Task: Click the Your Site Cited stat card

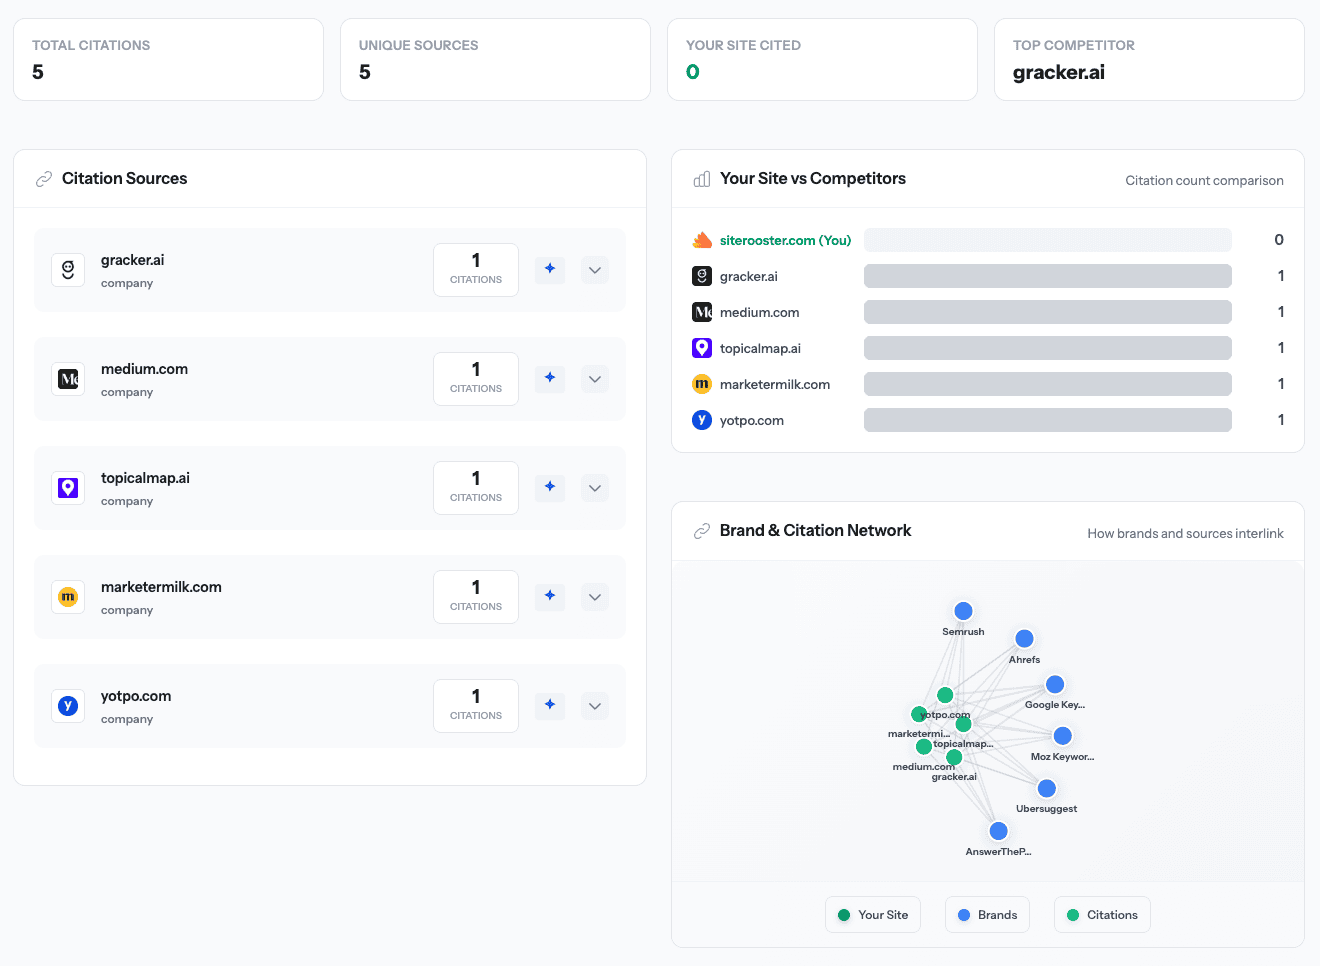Action: click(822, 59)
